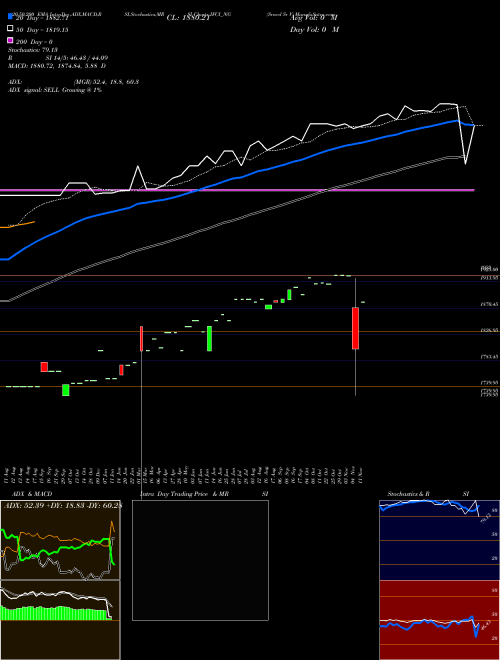Click the white 50 Day EMA legend swatch

click(x=10, y=29)
